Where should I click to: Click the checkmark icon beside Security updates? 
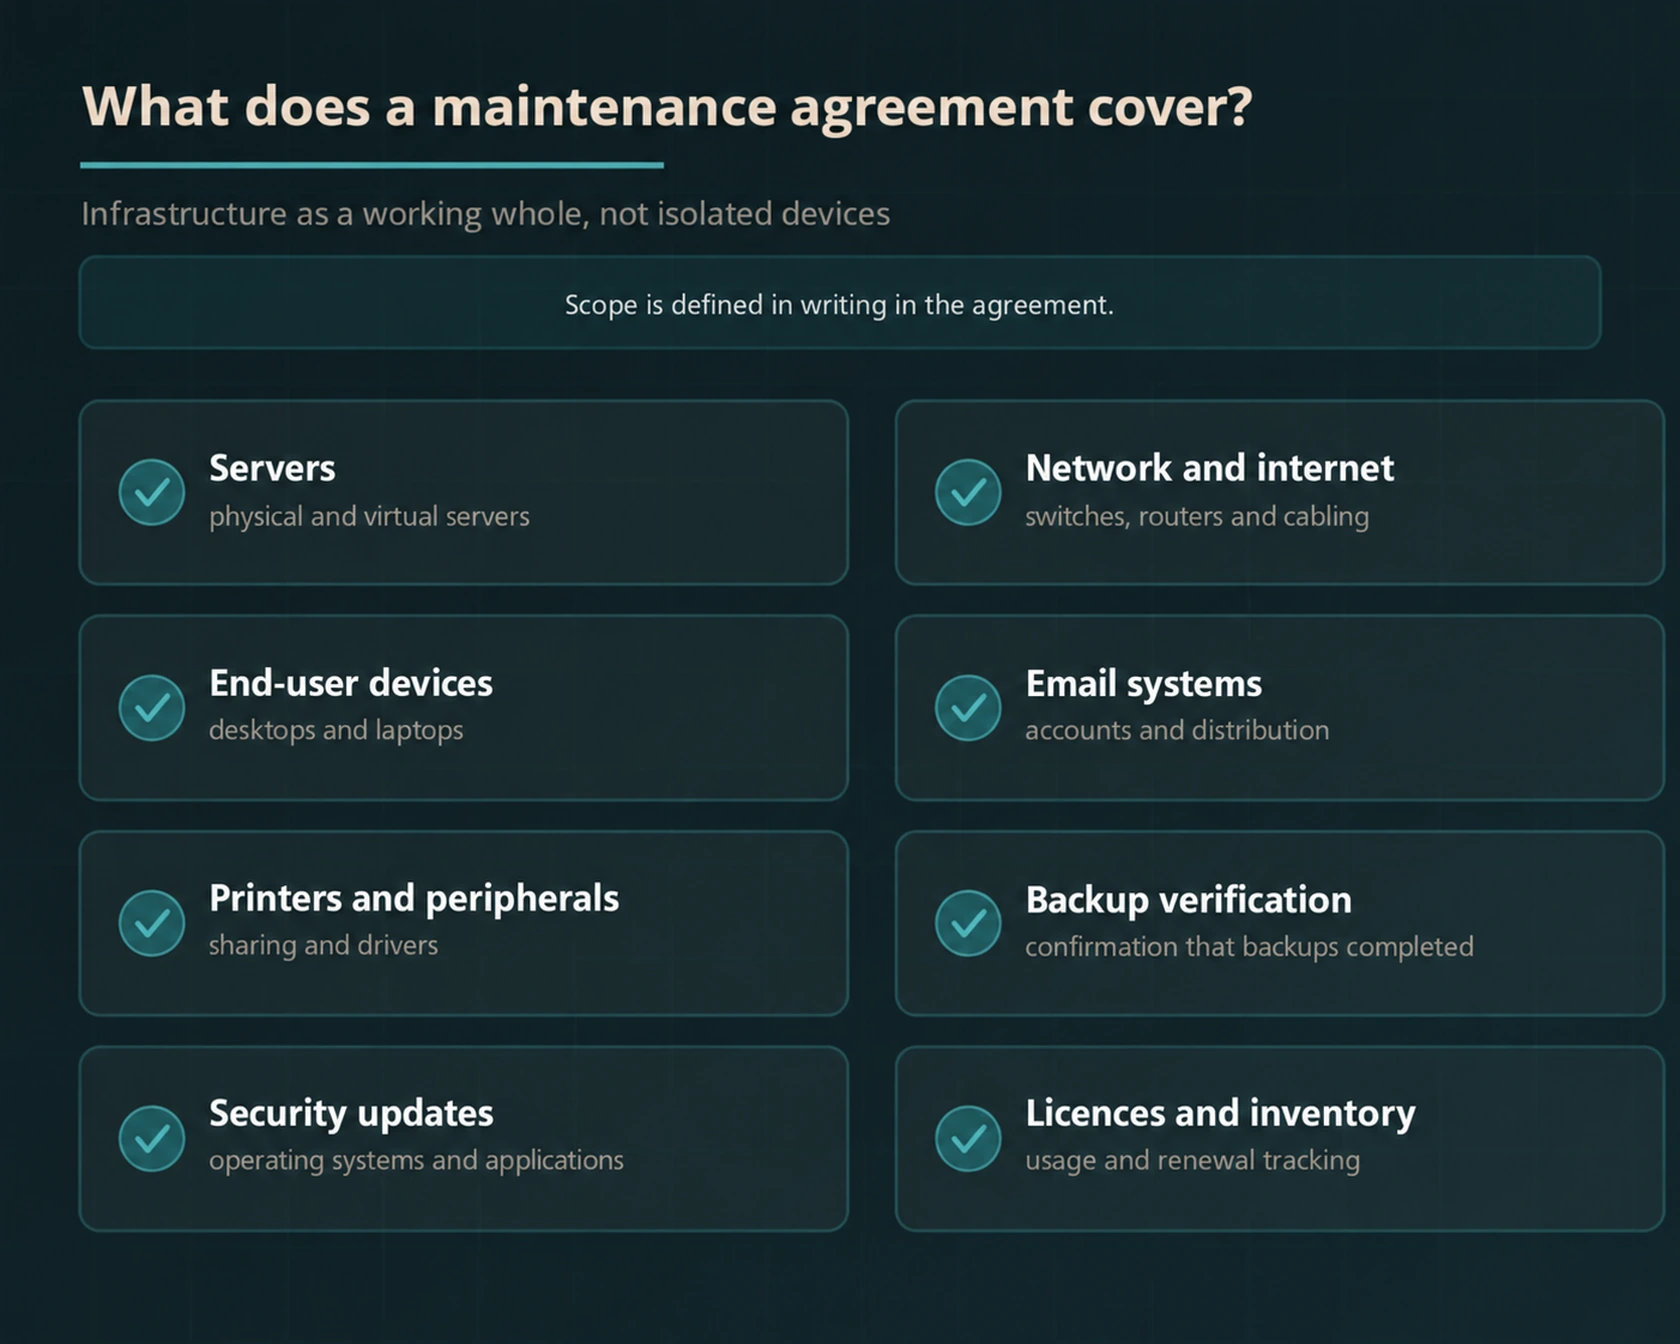tap(152, 1138)
